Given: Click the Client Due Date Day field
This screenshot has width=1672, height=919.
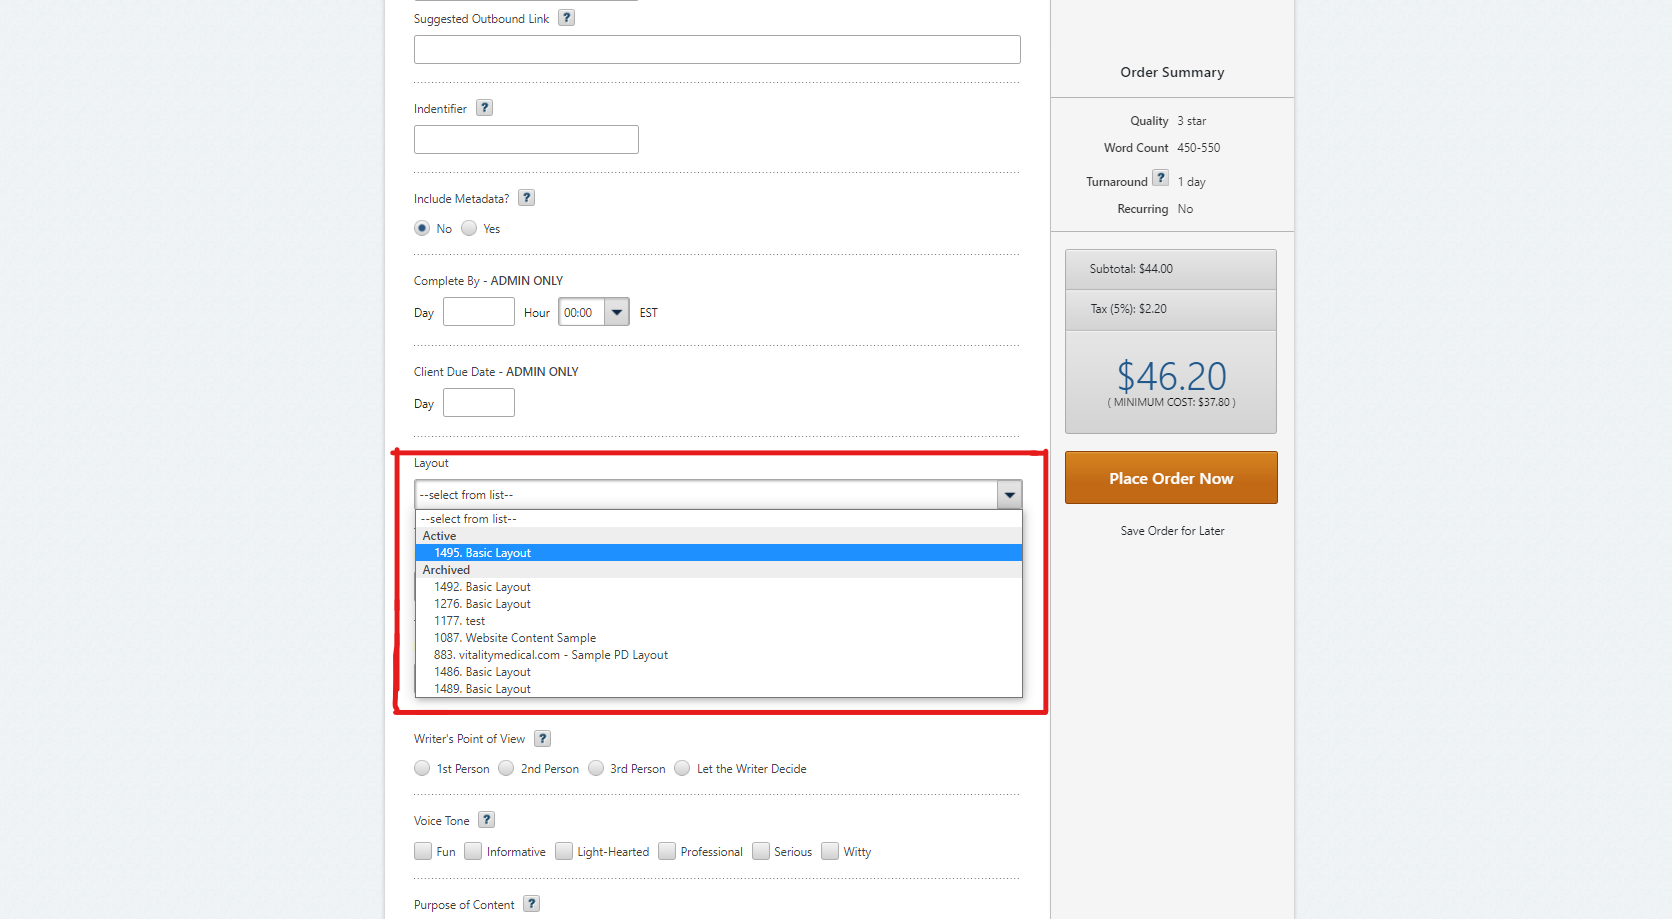Looking at the screenshot, I should click(x=478, y=402).
